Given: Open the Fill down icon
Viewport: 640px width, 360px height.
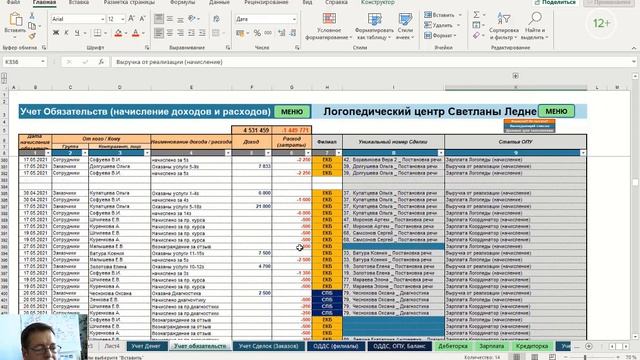Looking at the screenshot, I should click(x=476, y=25).
